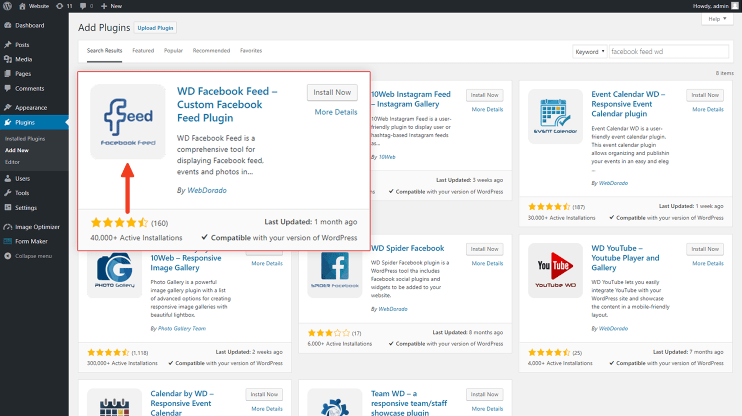Open WebDorado author link for Facebook Feed
Viewport: 742px width, 416px height.
point(207,190)
